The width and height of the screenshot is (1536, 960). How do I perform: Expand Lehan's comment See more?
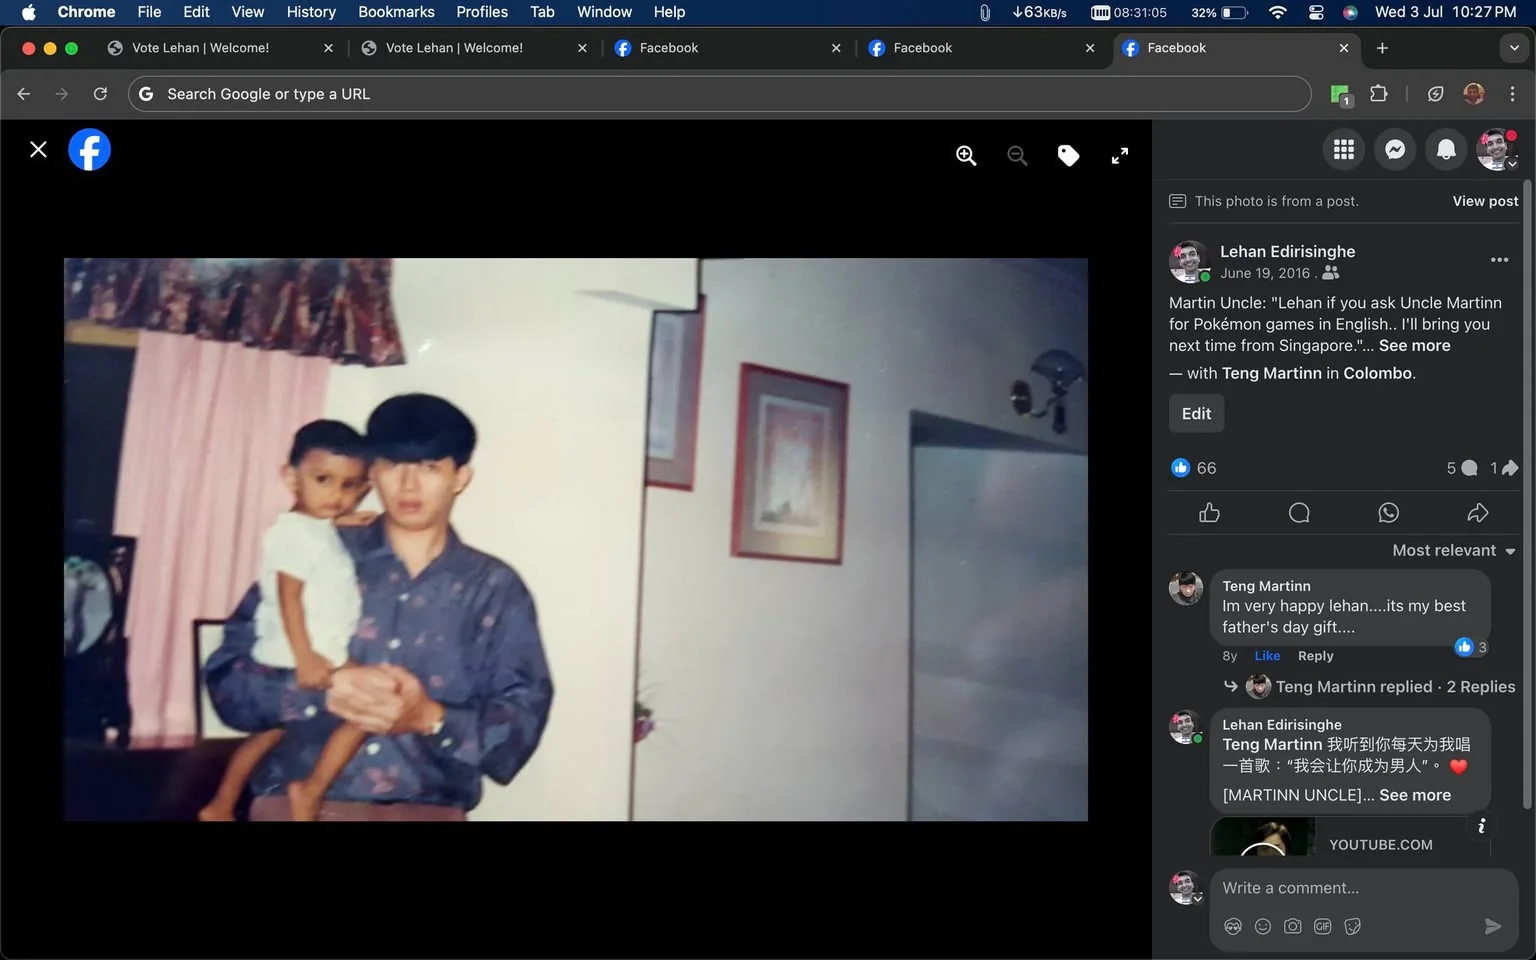1414,795
